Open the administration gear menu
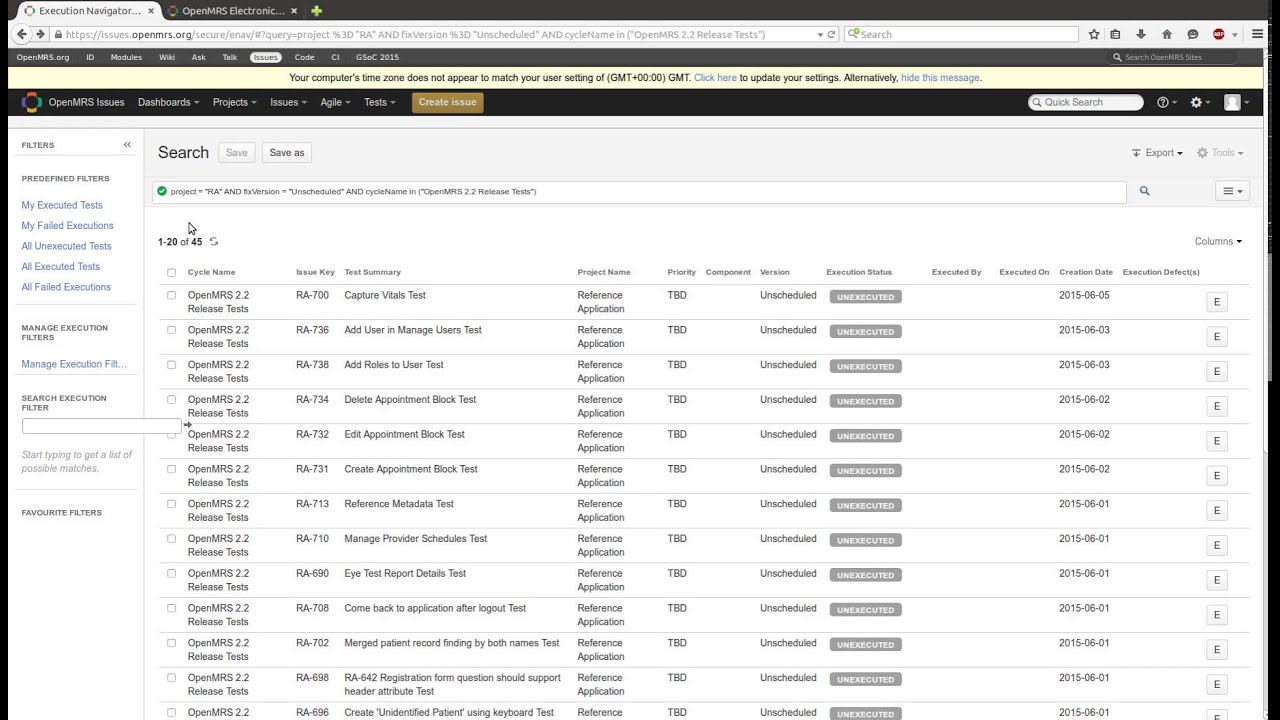1280x720 pixels. [x=1200, y=102]
